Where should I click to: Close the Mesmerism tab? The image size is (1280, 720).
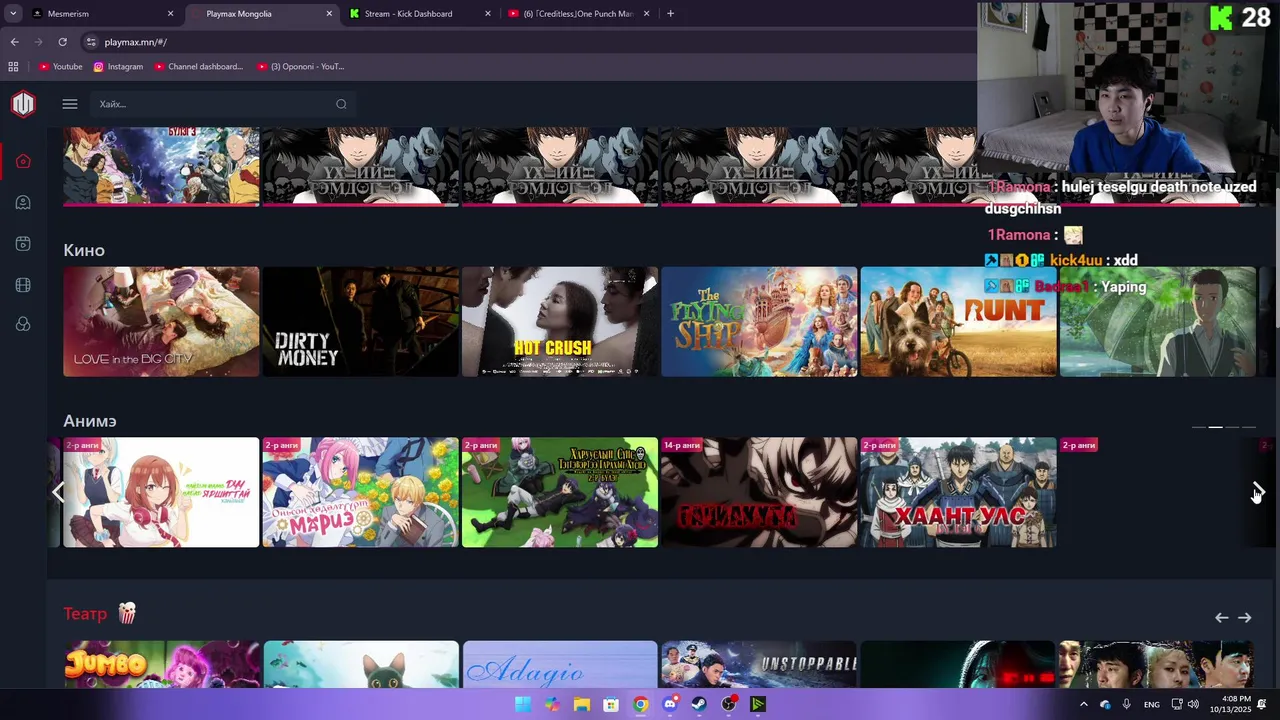(170, 14)
